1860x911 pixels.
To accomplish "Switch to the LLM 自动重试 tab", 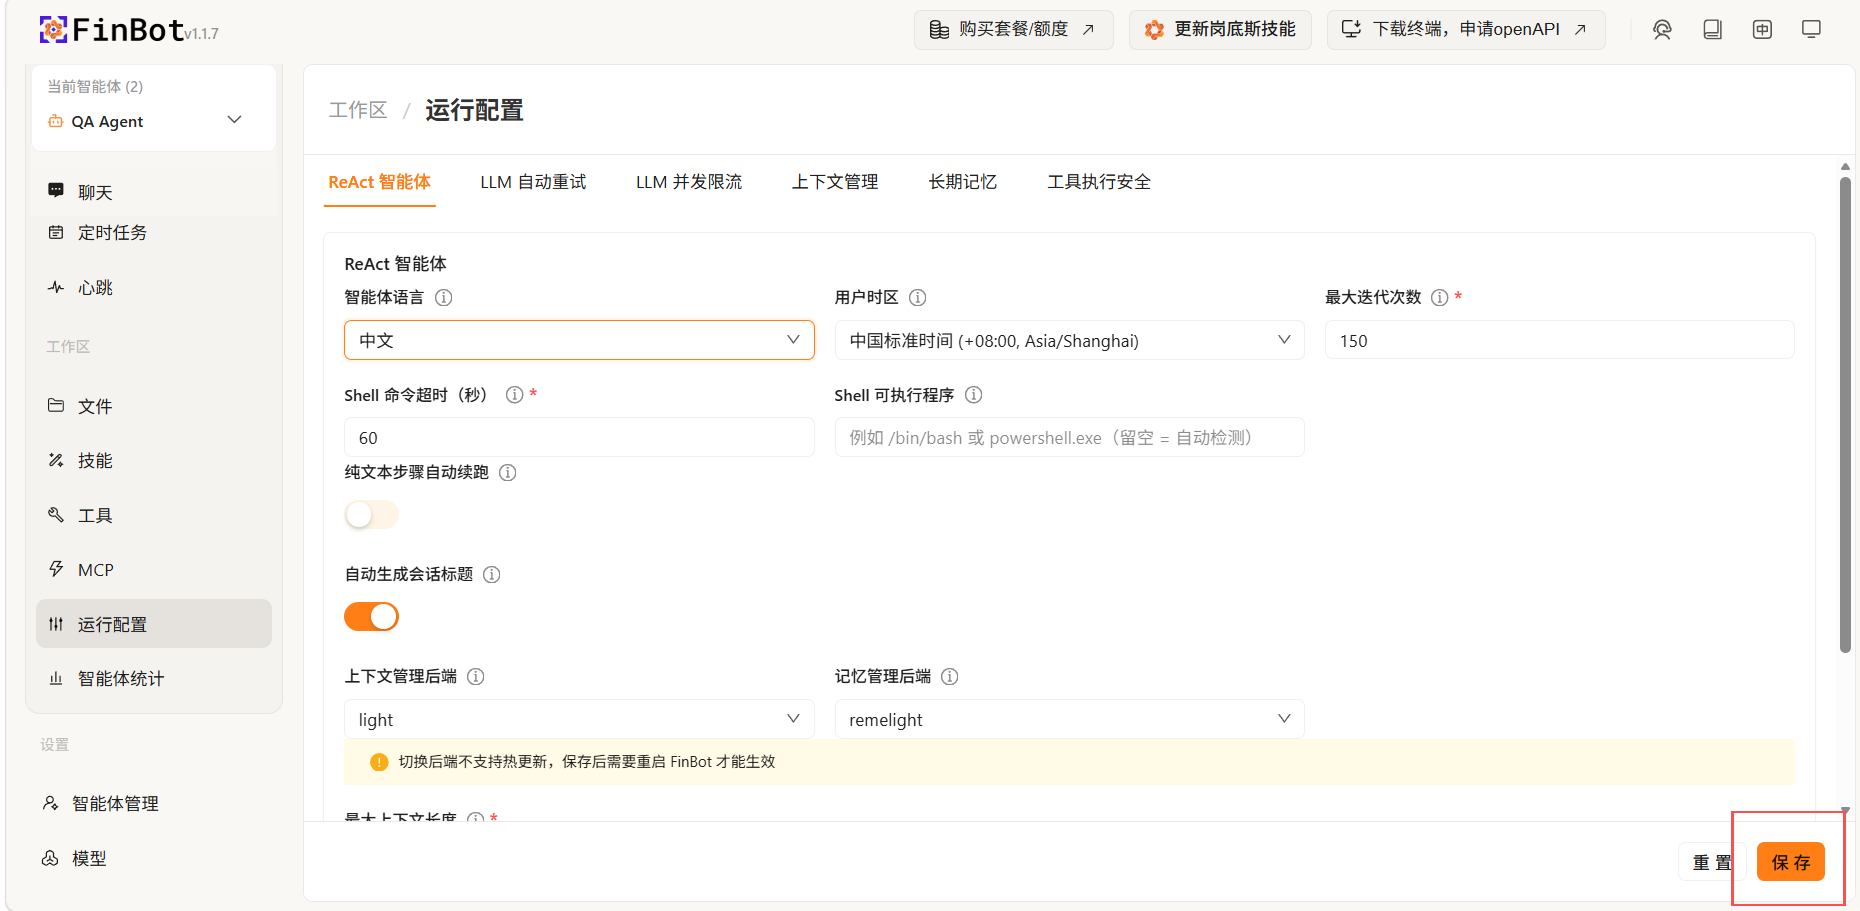I will [533, 182].
